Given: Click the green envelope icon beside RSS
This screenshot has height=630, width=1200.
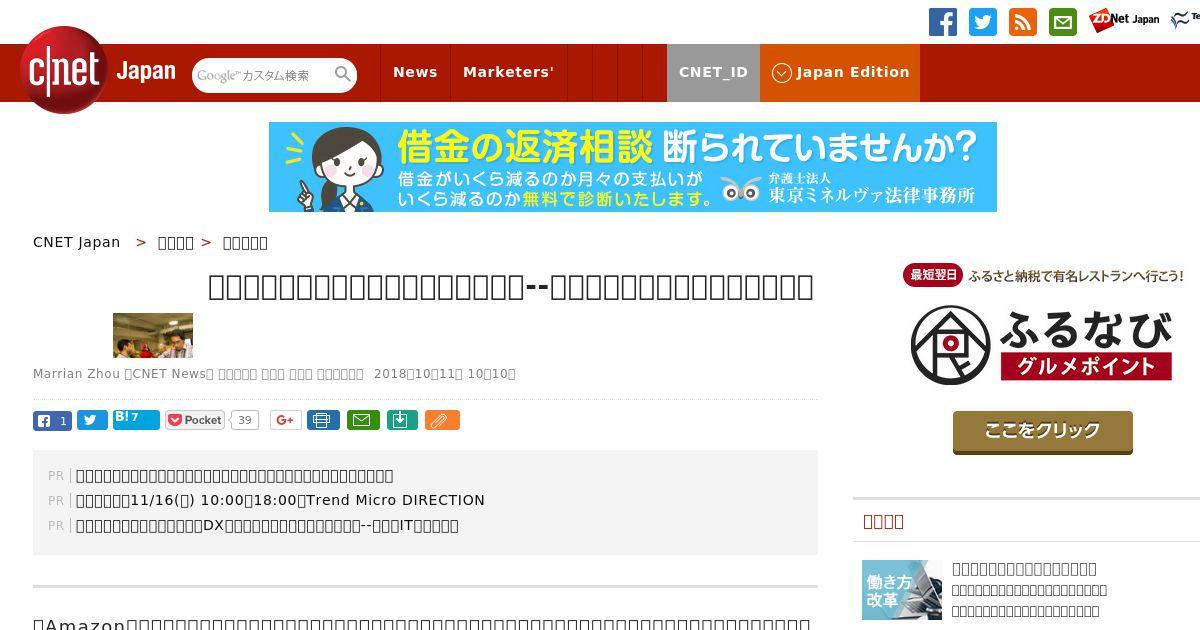Looking at the screenshot, I should 1063,22.
